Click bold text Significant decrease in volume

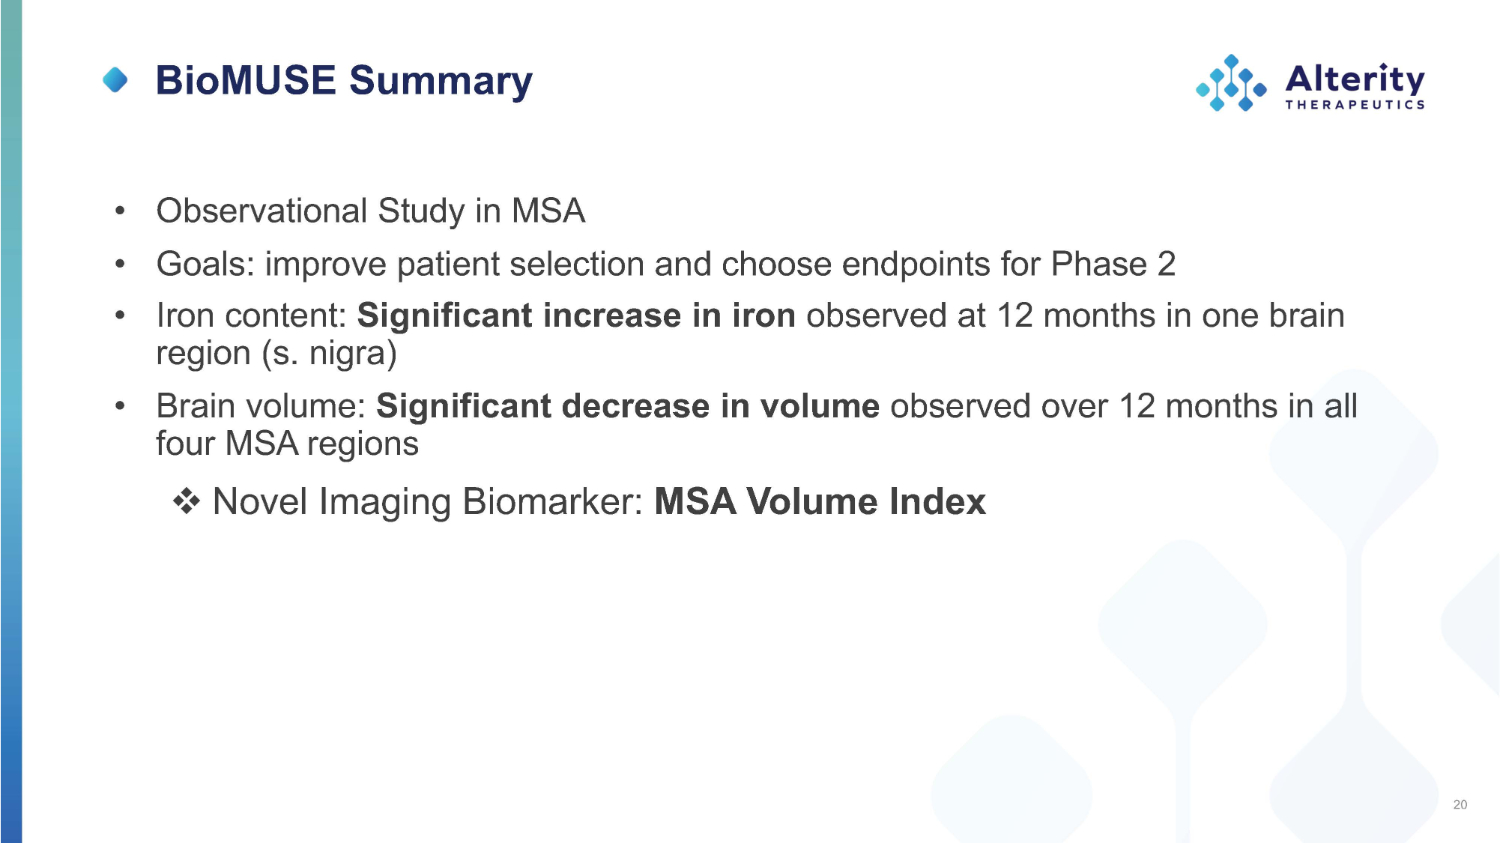[x=627, y=406]
